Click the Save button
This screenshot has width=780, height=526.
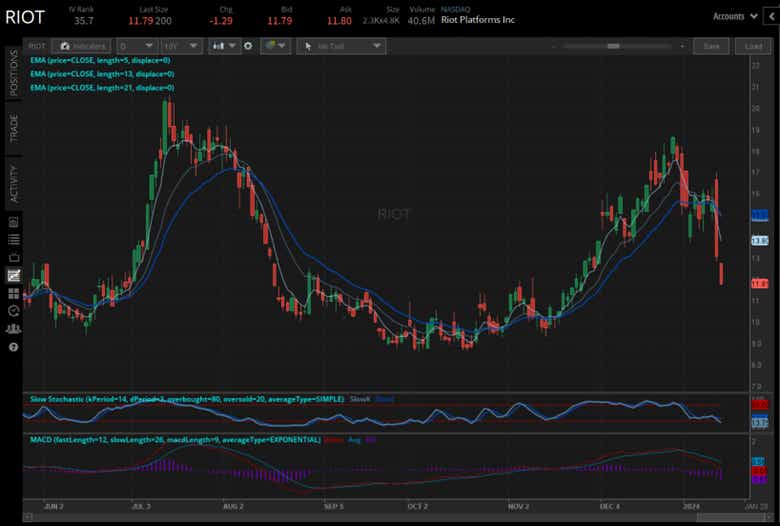pos(711,46)
